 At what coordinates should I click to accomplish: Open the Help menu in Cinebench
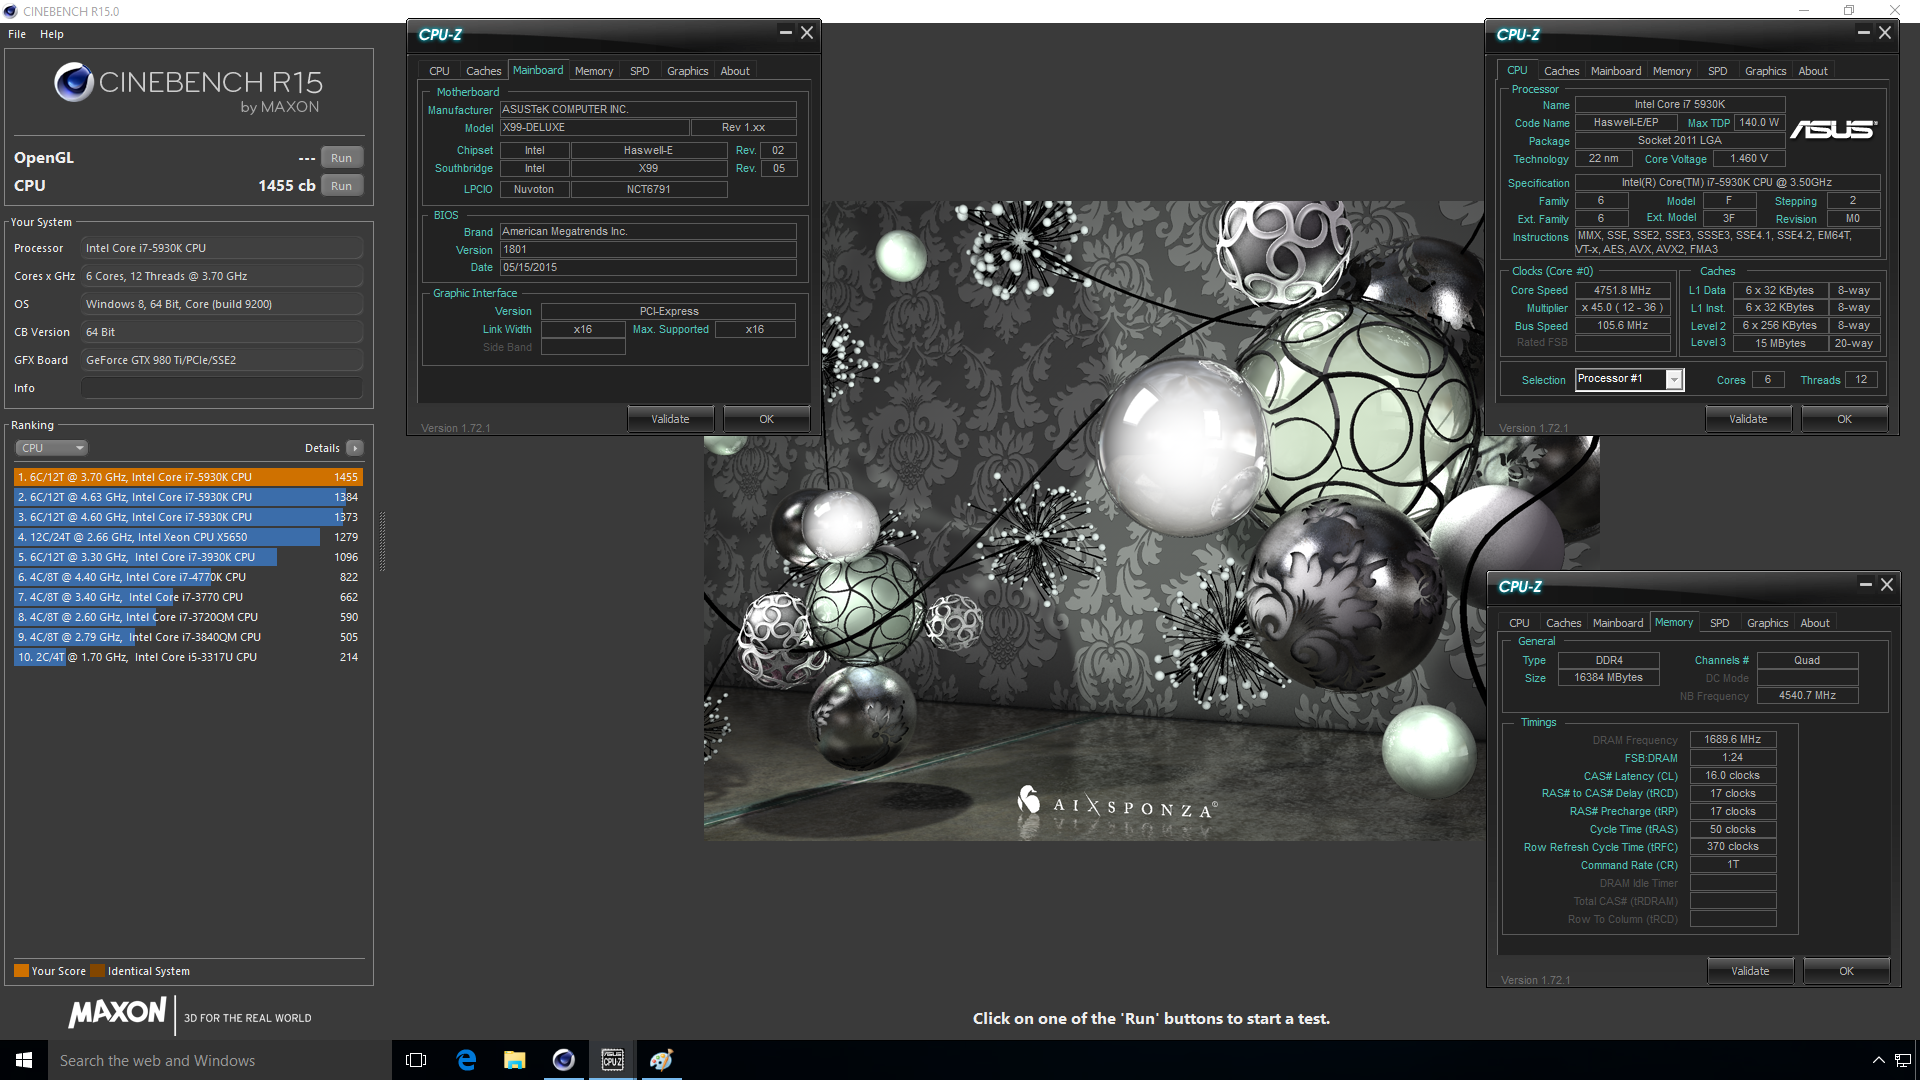tap(52, 34)
